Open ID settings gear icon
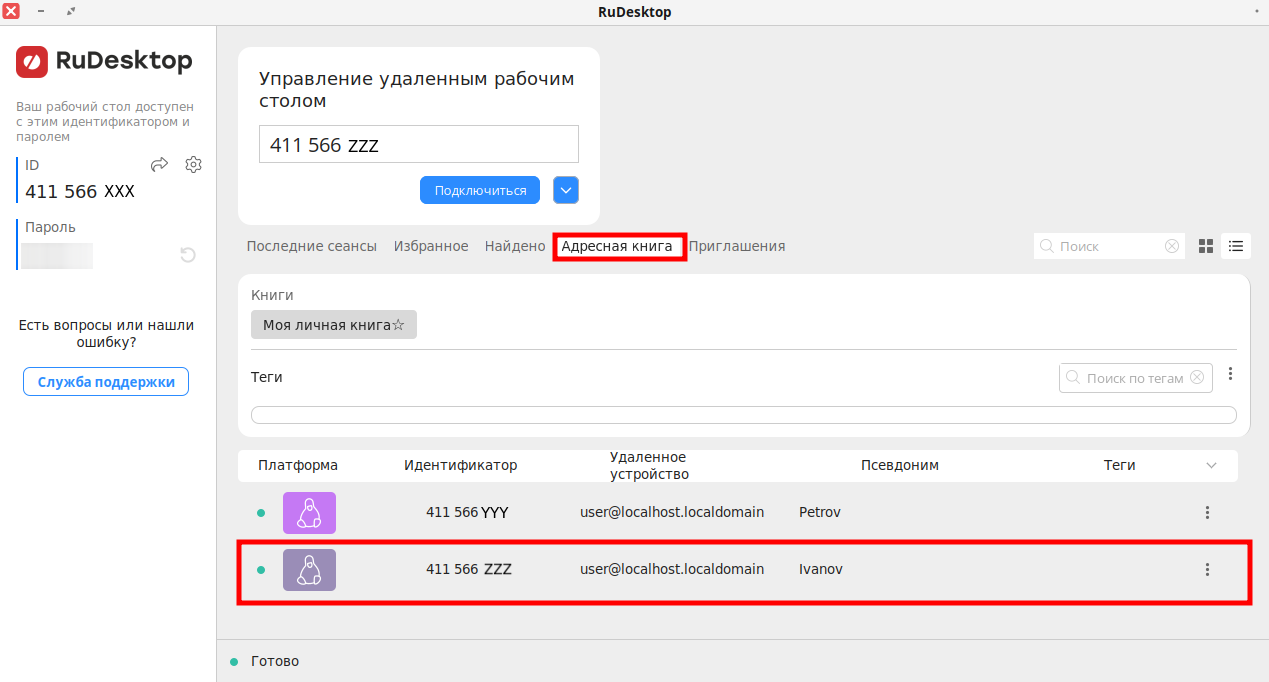1269x682 pixels. click(194, 165)
